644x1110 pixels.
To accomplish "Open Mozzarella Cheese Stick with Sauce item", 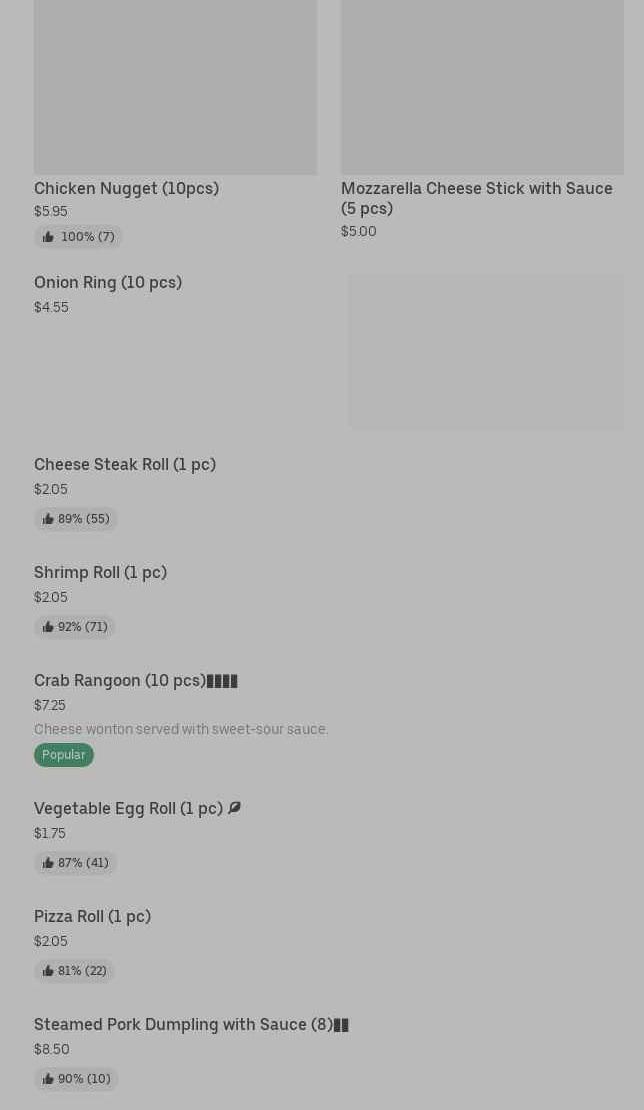I will coord(477,198).
